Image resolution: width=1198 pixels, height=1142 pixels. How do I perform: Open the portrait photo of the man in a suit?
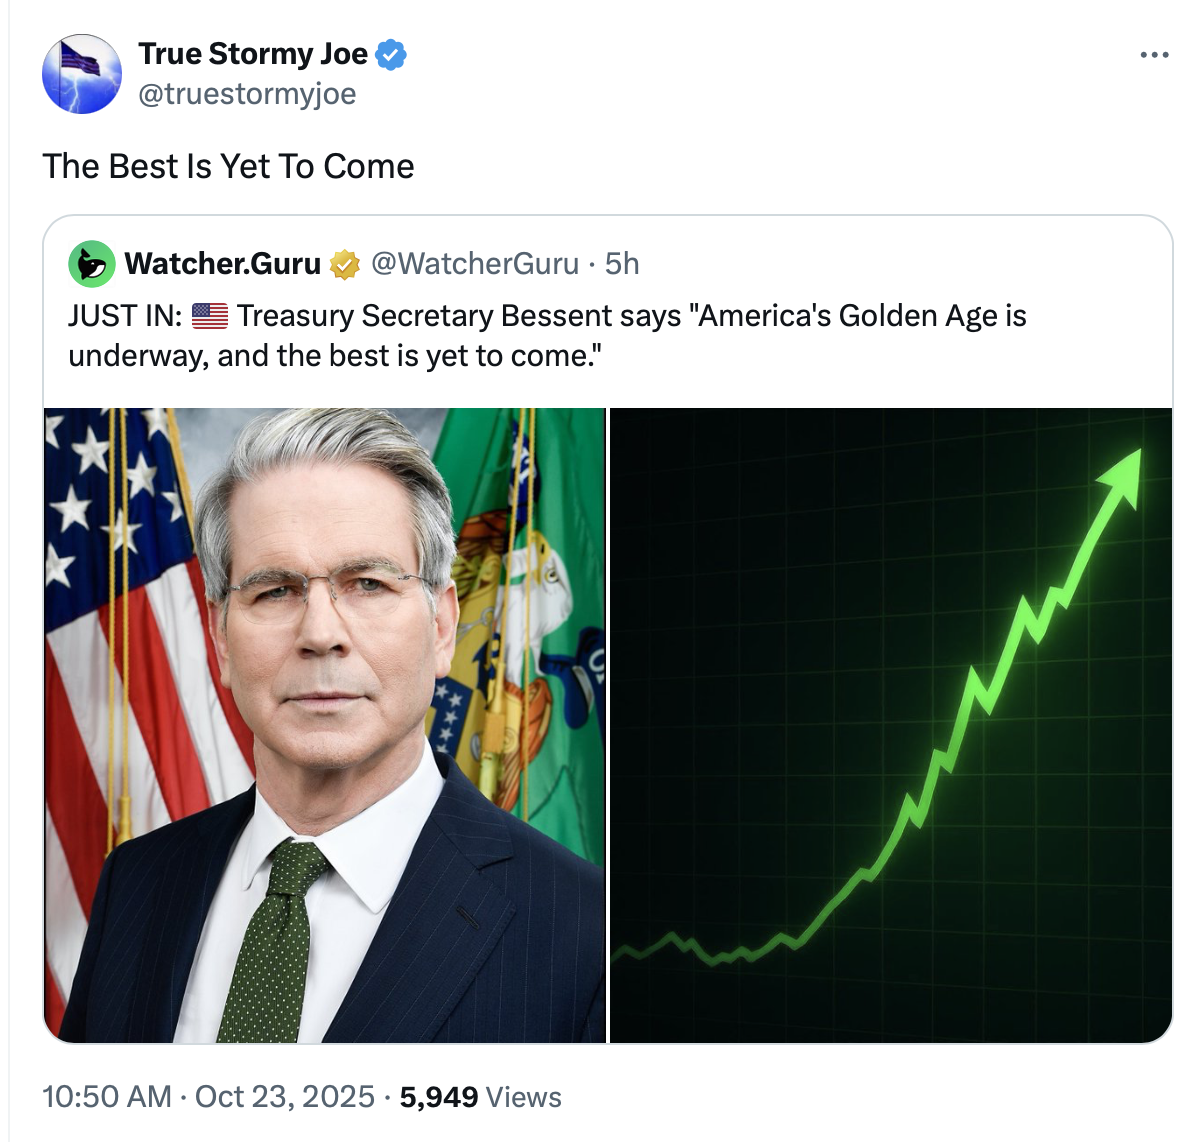click(x=325, y=725)
